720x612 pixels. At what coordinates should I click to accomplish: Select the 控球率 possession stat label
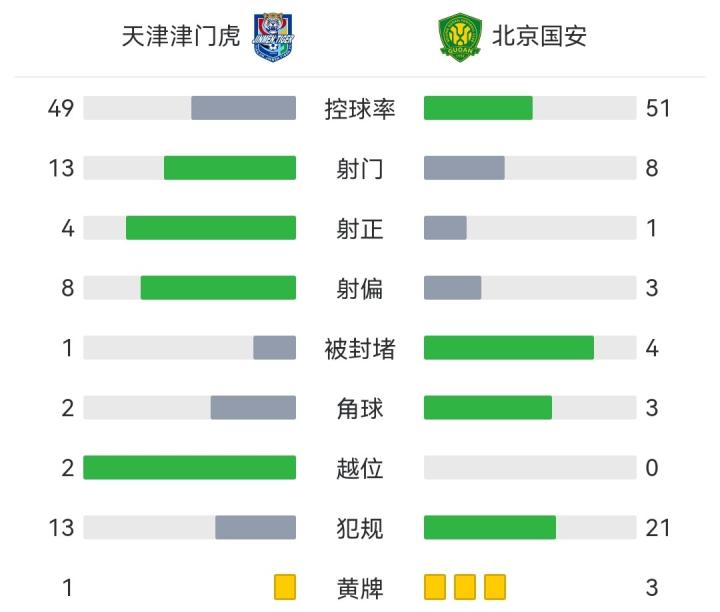click(360, 108)
